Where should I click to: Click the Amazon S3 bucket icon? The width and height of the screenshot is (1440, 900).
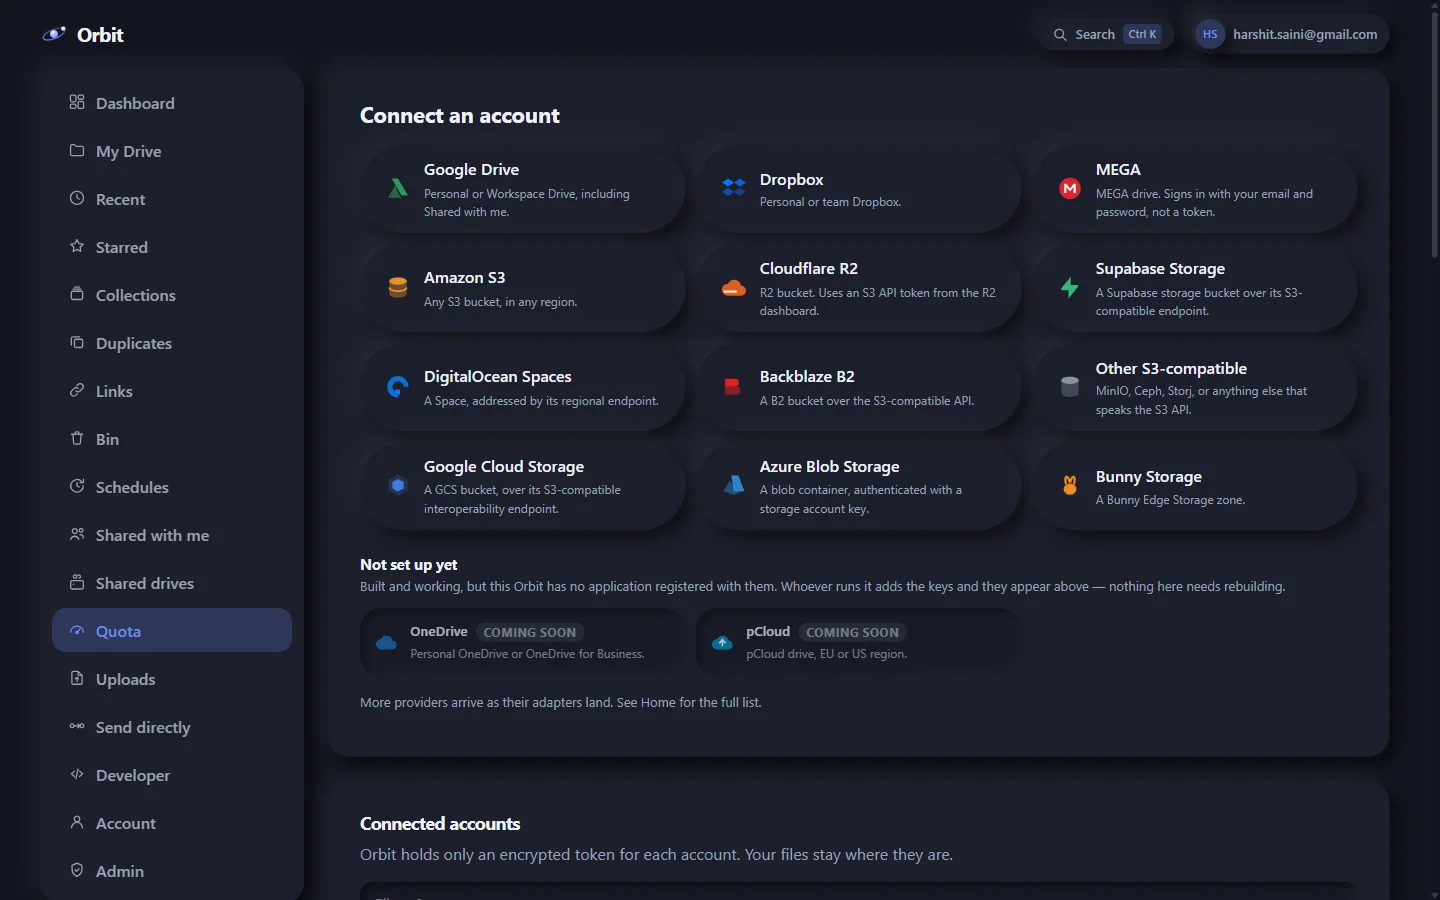pos(398,288)
